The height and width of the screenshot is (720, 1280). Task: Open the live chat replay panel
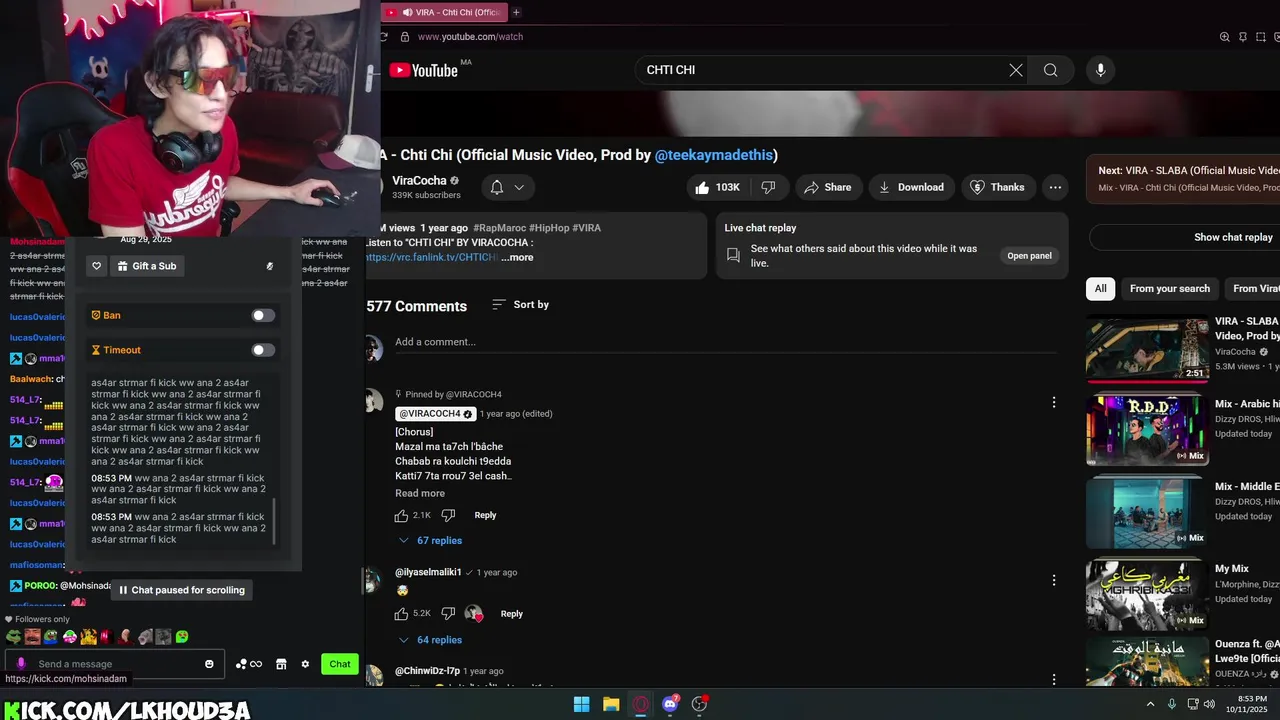coord(1029,256)
